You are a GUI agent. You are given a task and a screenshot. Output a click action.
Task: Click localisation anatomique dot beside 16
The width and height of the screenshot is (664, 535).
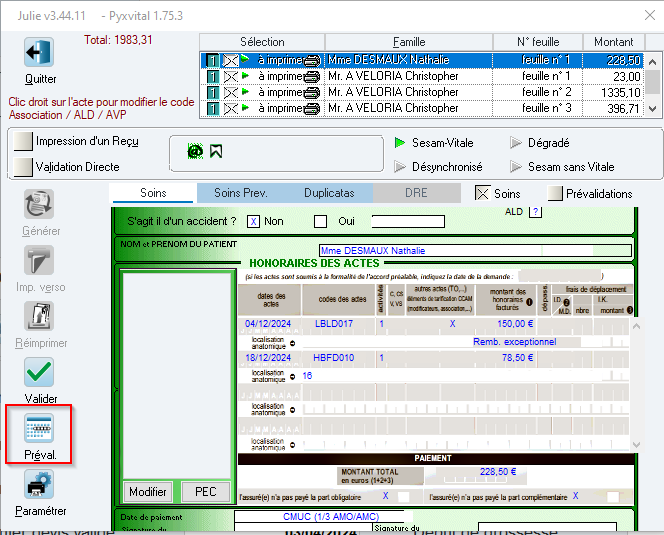click(x=293, y=377)
